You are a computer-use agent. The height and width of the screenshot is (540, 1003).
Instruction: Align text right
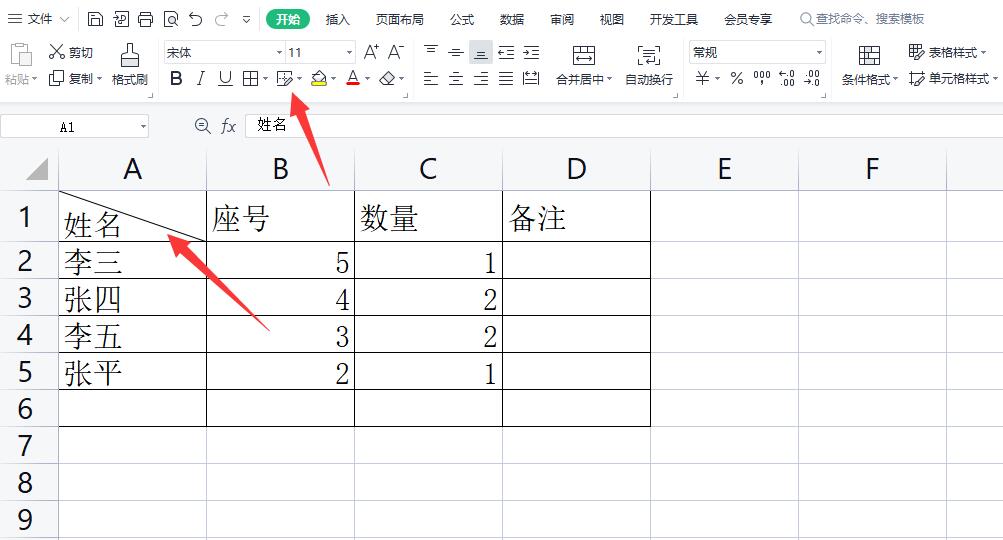point(480,79)
